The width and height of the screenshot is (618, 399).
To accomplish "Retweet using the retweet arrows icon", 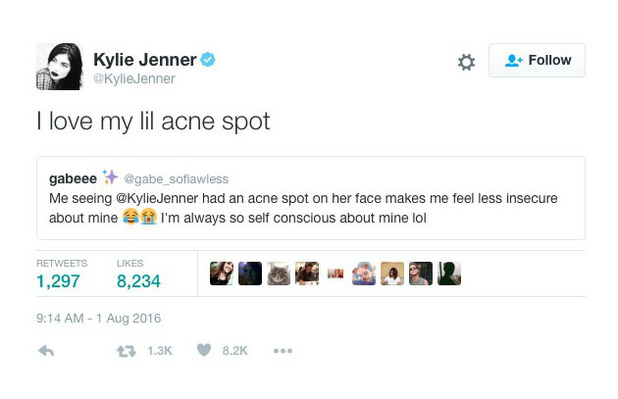I will coord(126,351).
